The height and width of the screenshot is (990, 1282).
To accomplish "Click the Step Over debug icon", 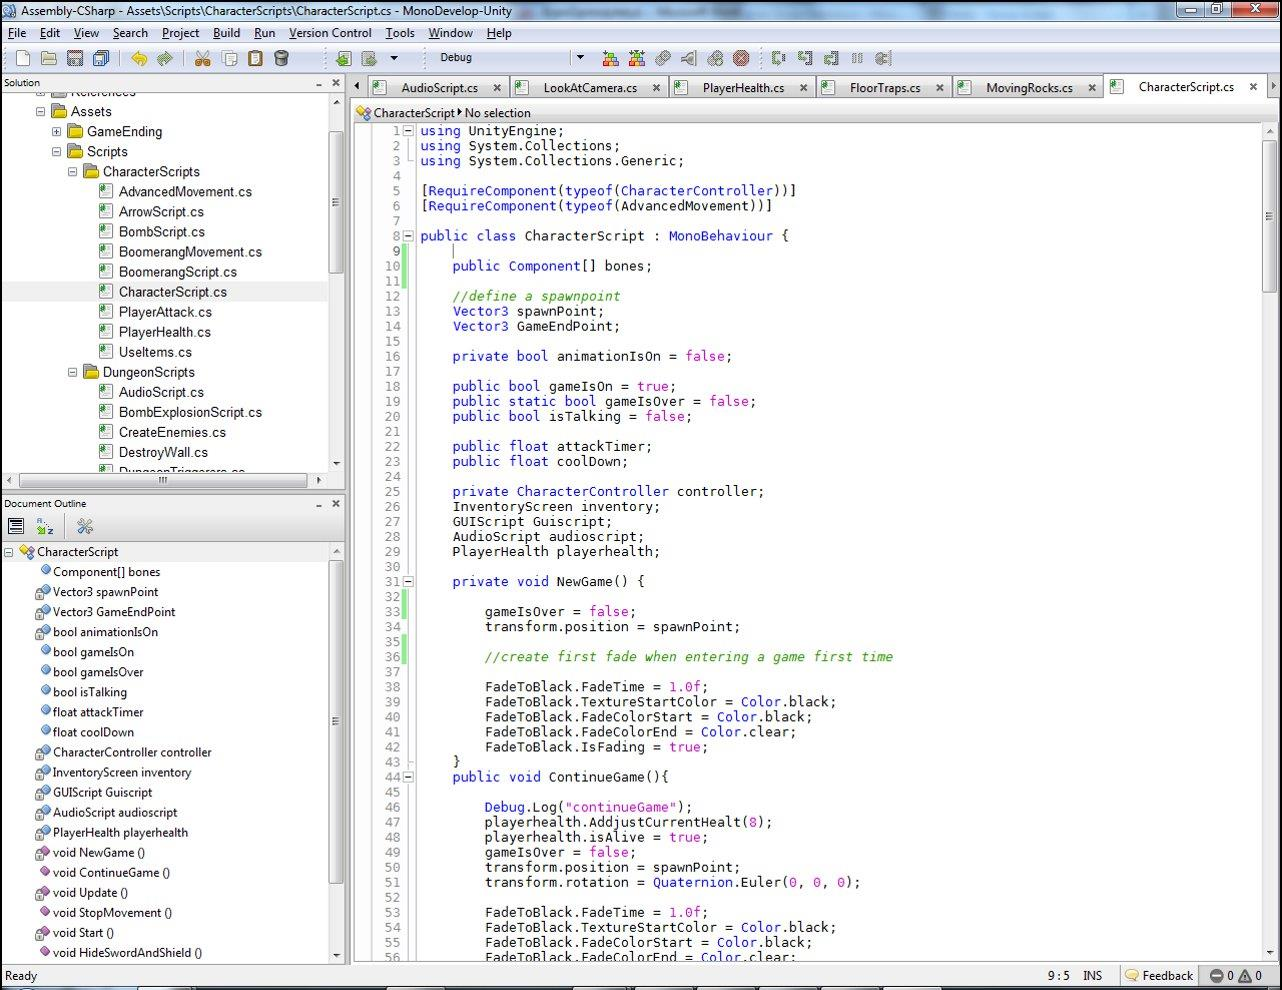I will 779,58.
